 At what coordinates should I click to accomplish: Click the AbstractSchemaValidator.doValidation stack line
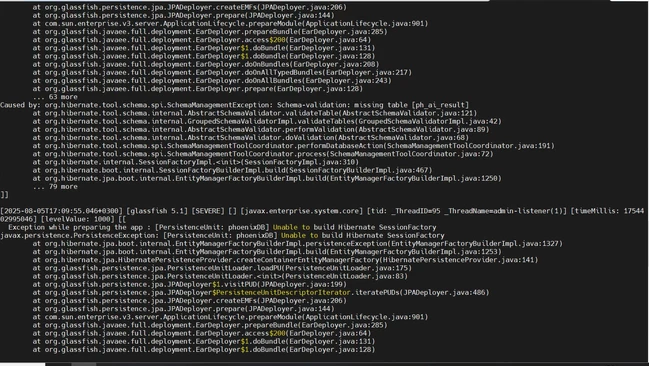(250, 137)
